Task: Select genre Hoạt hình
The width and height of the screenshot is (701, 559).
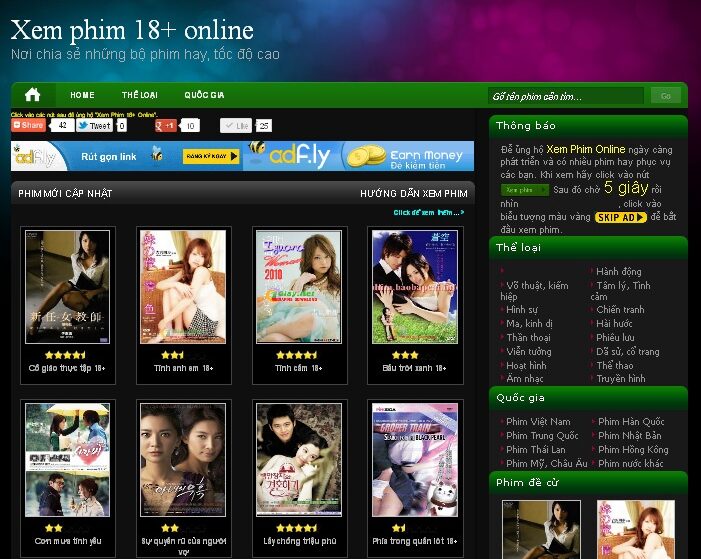Action: click(526, 365)
